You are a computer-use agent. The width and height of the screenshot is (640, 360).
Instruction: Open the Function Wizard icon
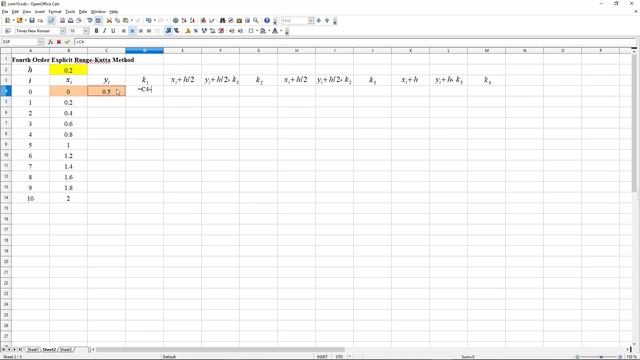(x=50, y=42)
